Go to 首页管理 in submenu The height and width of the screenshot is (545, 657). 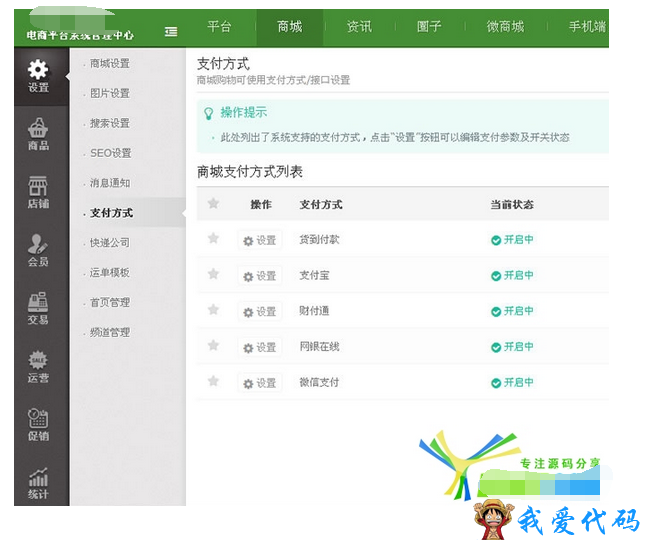tap(110, 302)
